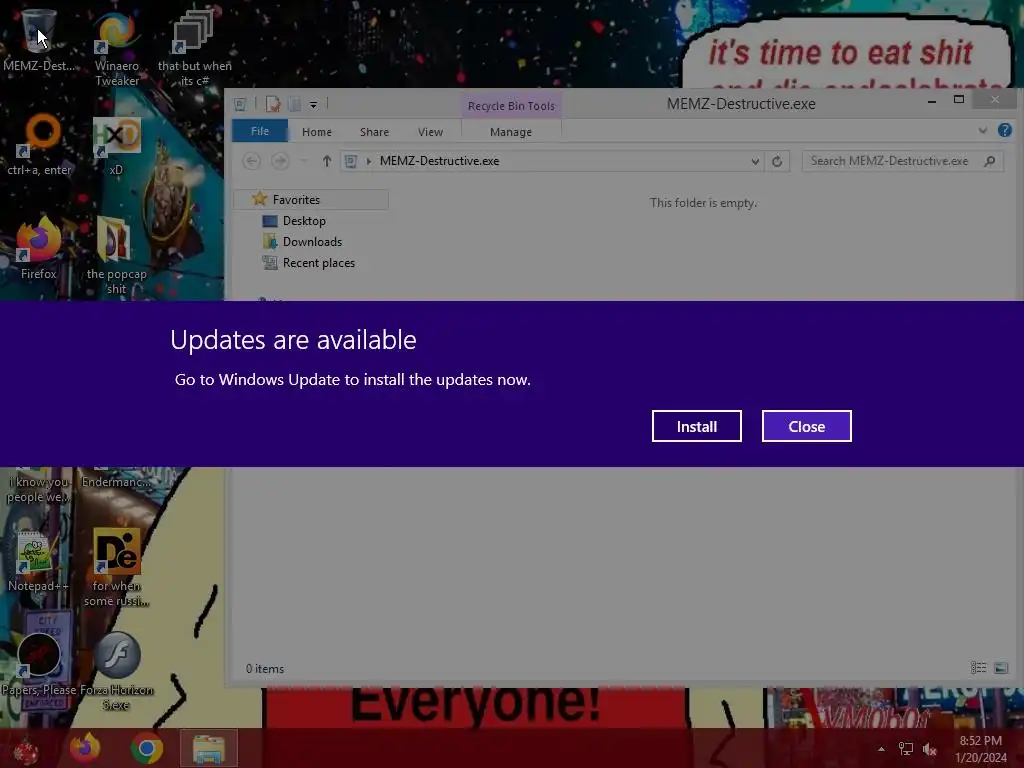The width and height of the screenshot is (1024, 768).
Task: Open Explorer help question mark icon
Action: [1004, 130]
